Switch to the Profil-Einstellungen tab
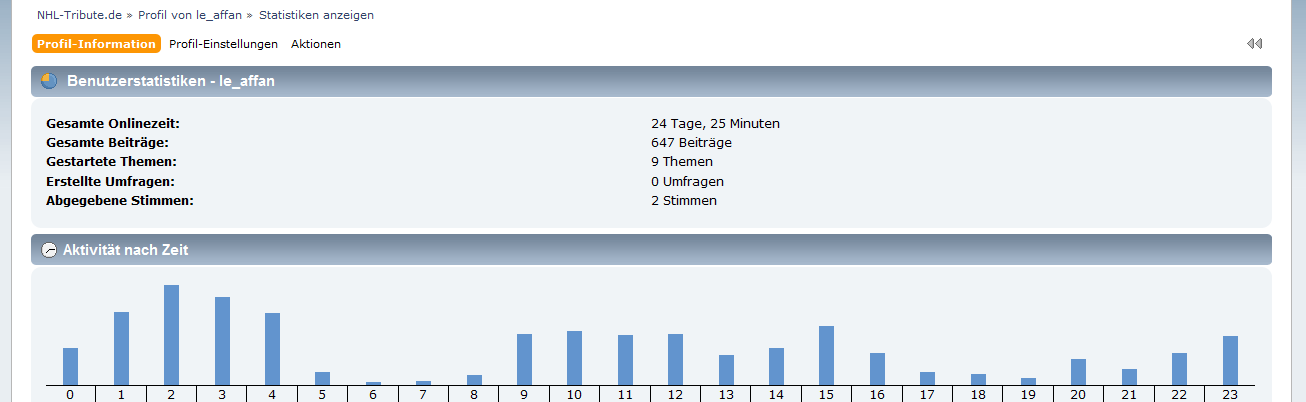1306x402 pixels. click(x=223, y=44)
